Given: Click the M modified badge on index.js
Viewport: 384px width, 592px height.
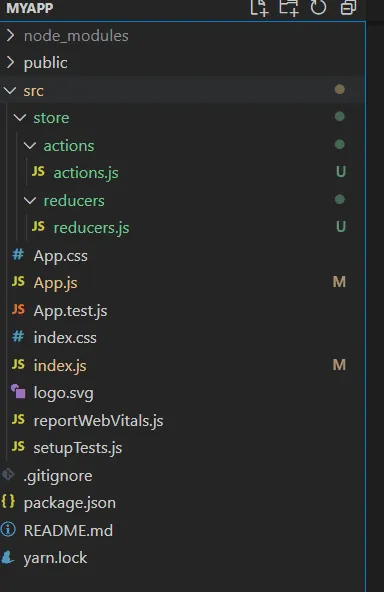Looking at the screenshot, I should coord(339,365).
